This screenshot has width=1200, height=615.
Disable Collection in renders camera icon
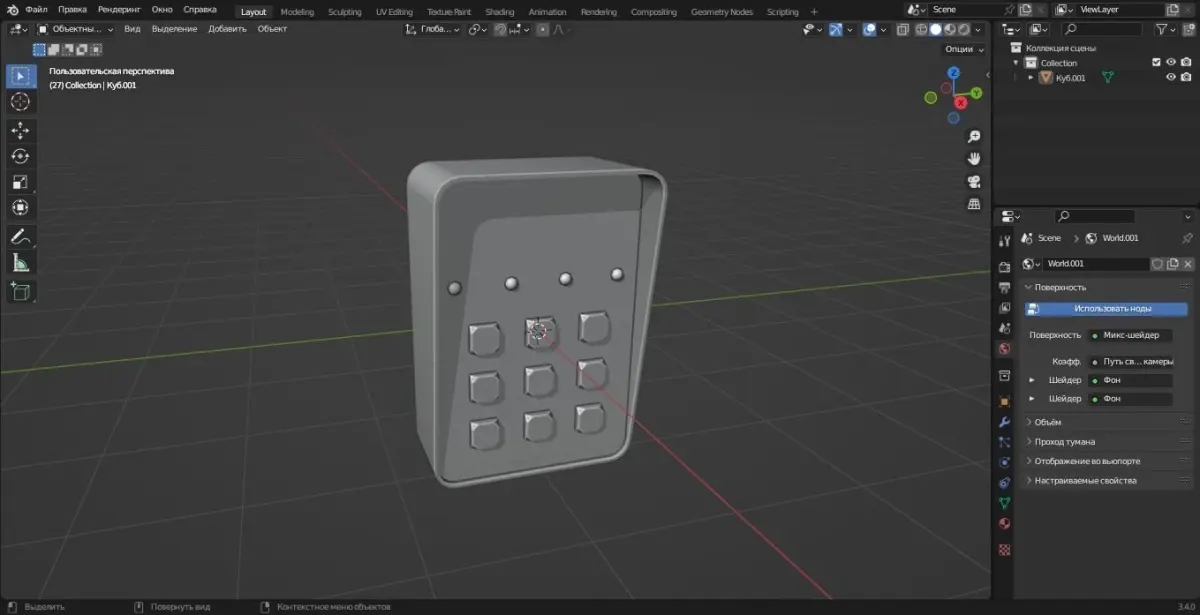point(1186,62)
